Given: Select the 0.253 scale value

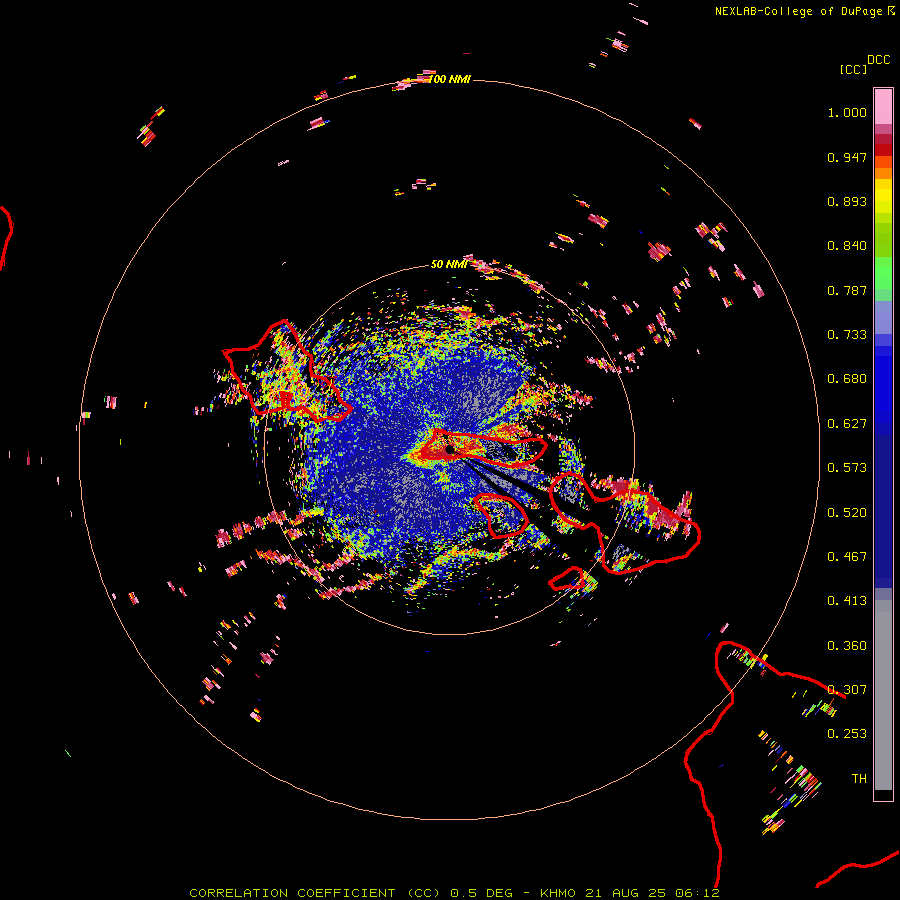Looking at the screenshot, I should [x=847, y=734].
